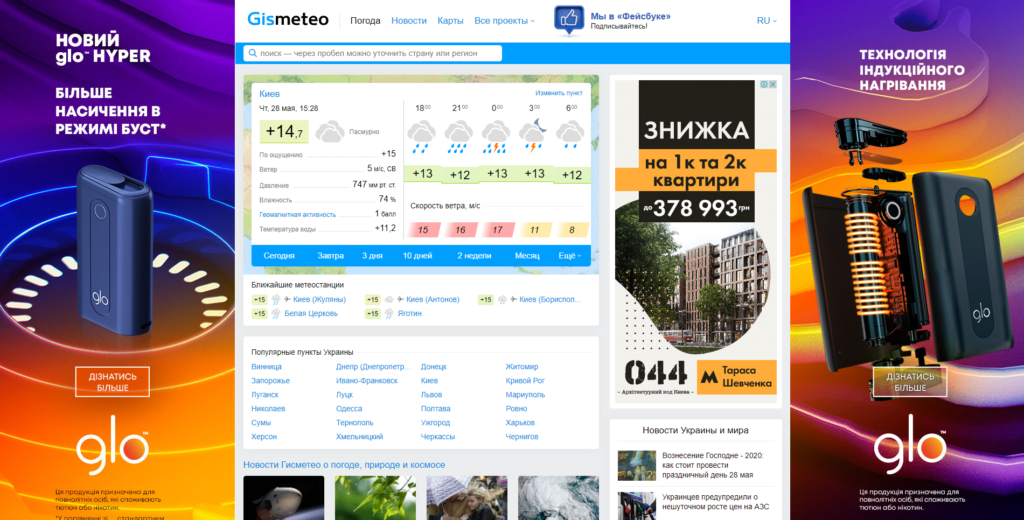Open Киев (Жуляны) weather station
Image resolution: width=1024 pixels, height=520 pixels.
click(x=319, y=299)
